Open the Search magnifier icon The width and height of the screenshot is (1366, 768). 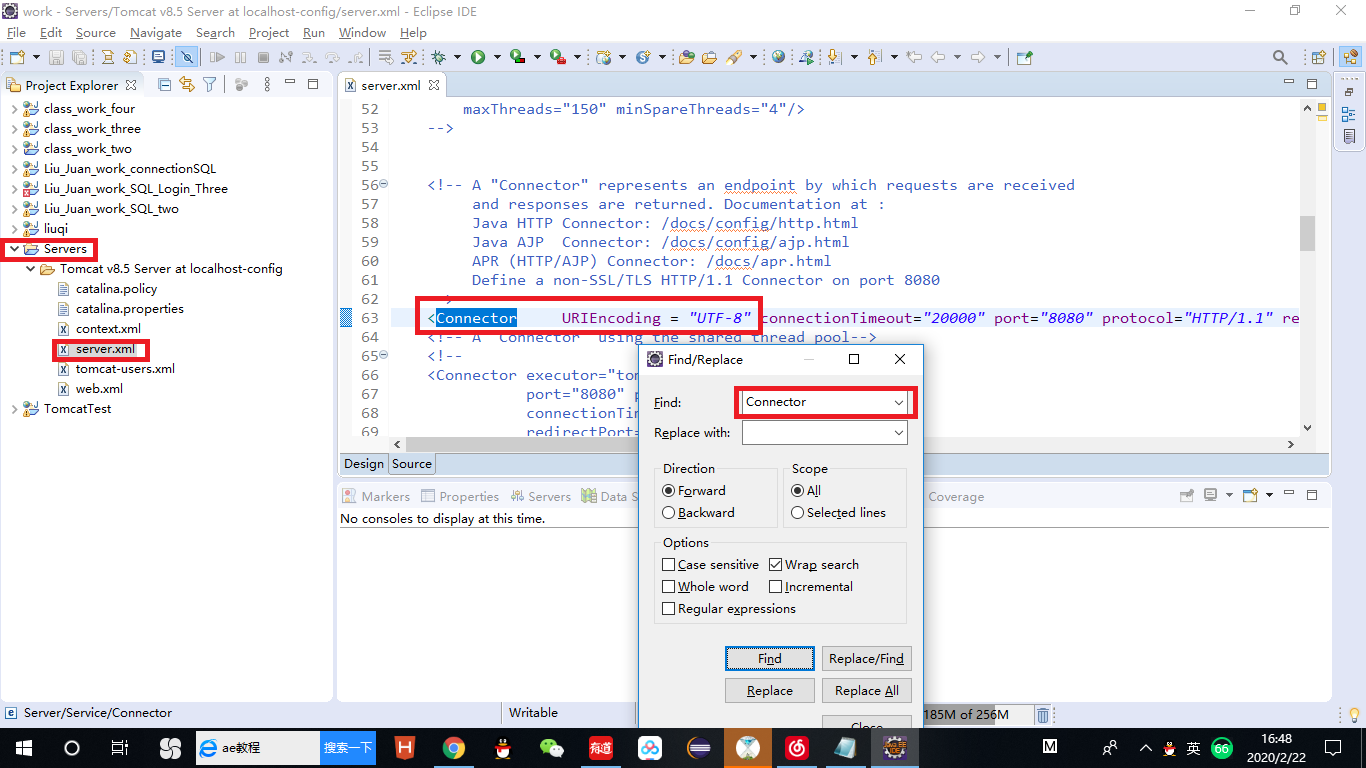click(1280, 57)
